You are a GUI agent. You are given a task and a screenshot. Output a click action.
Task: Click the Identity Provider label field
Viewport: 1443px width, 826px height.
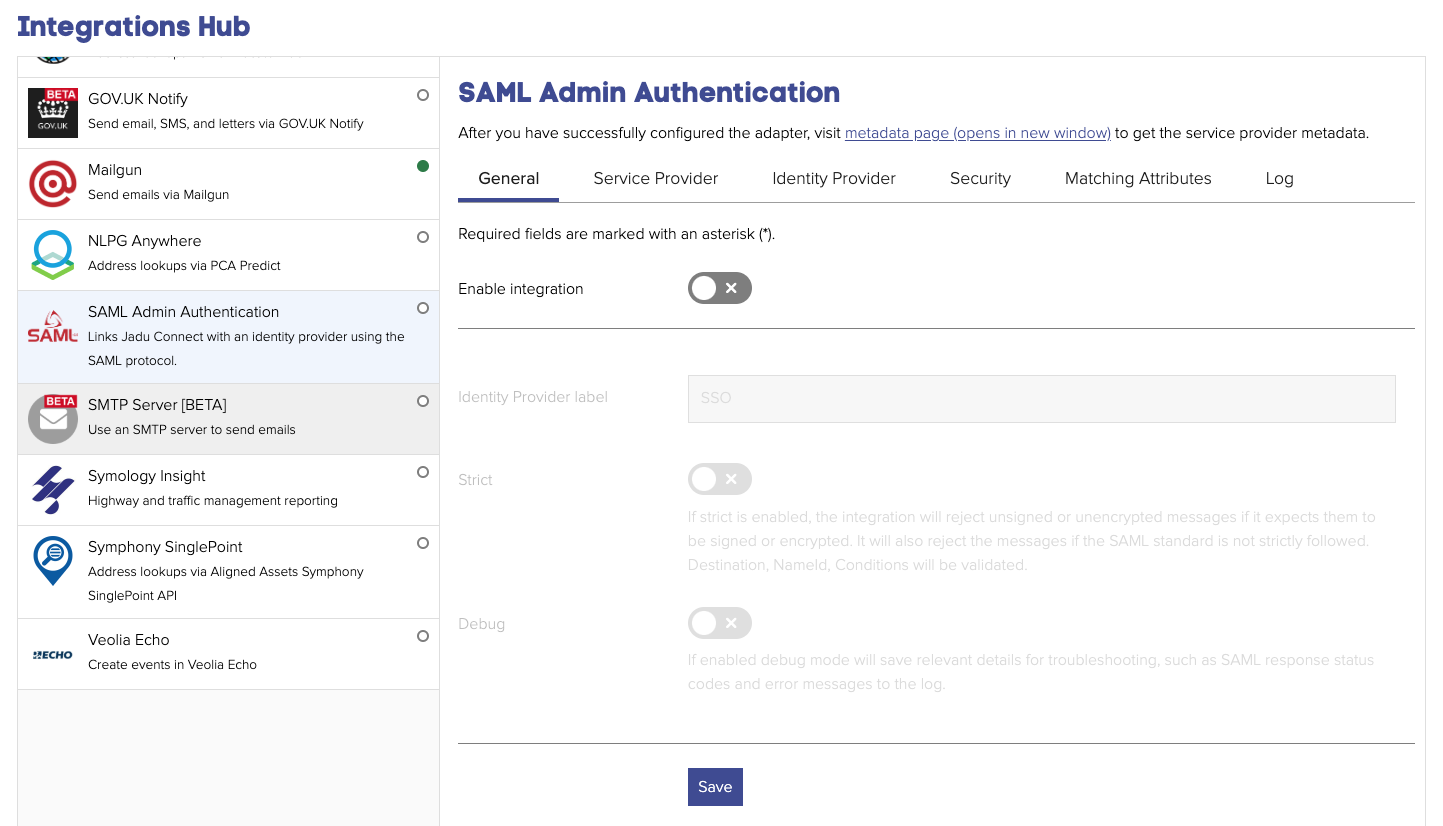point(1042,398)
